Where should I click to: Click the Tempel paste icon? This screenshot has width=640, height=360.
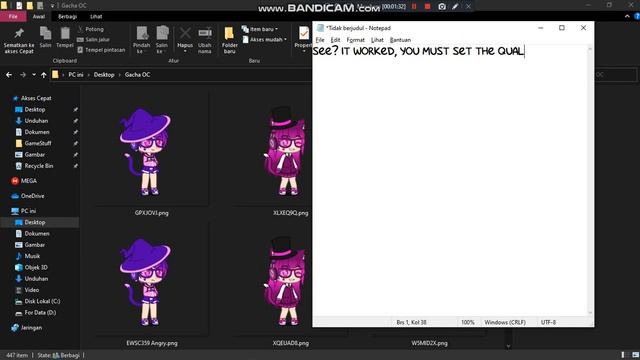[x=65, y=33]
